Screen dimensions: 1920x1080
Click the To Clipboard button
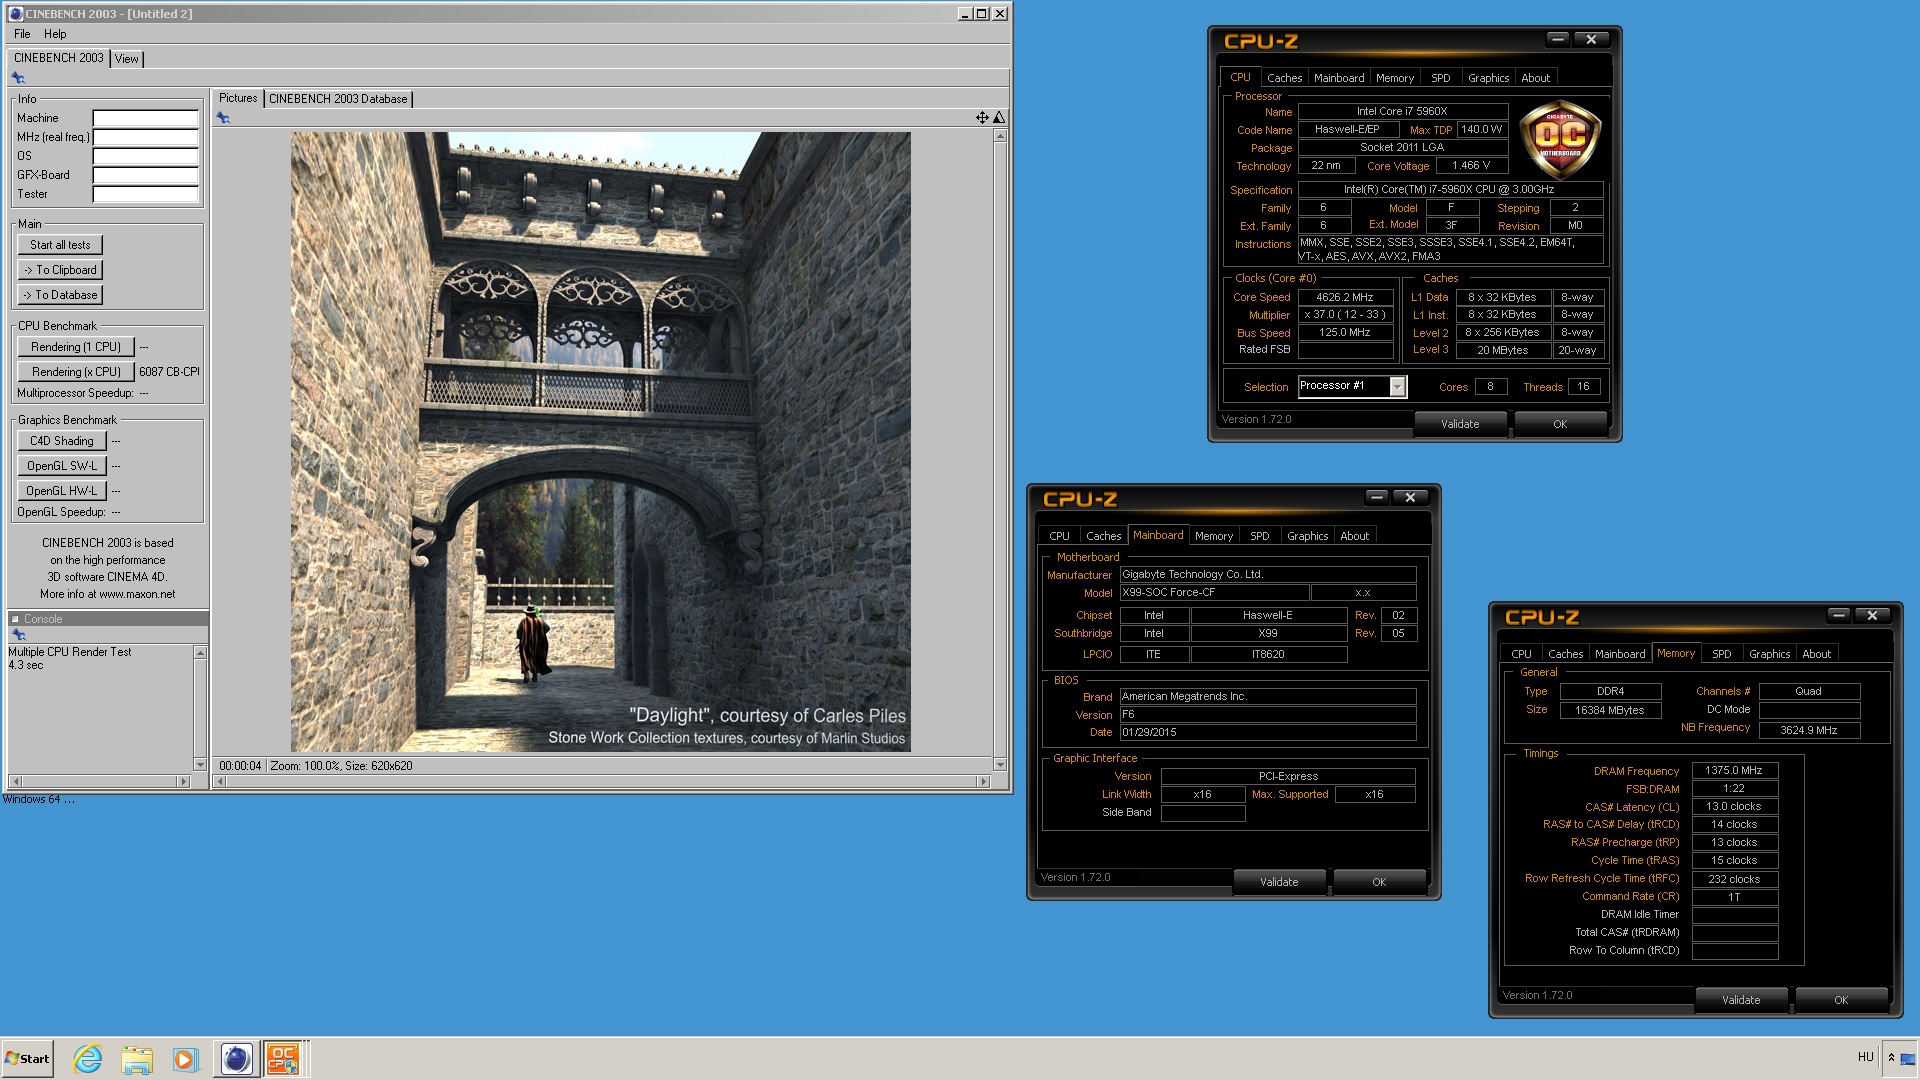point(60,270)
